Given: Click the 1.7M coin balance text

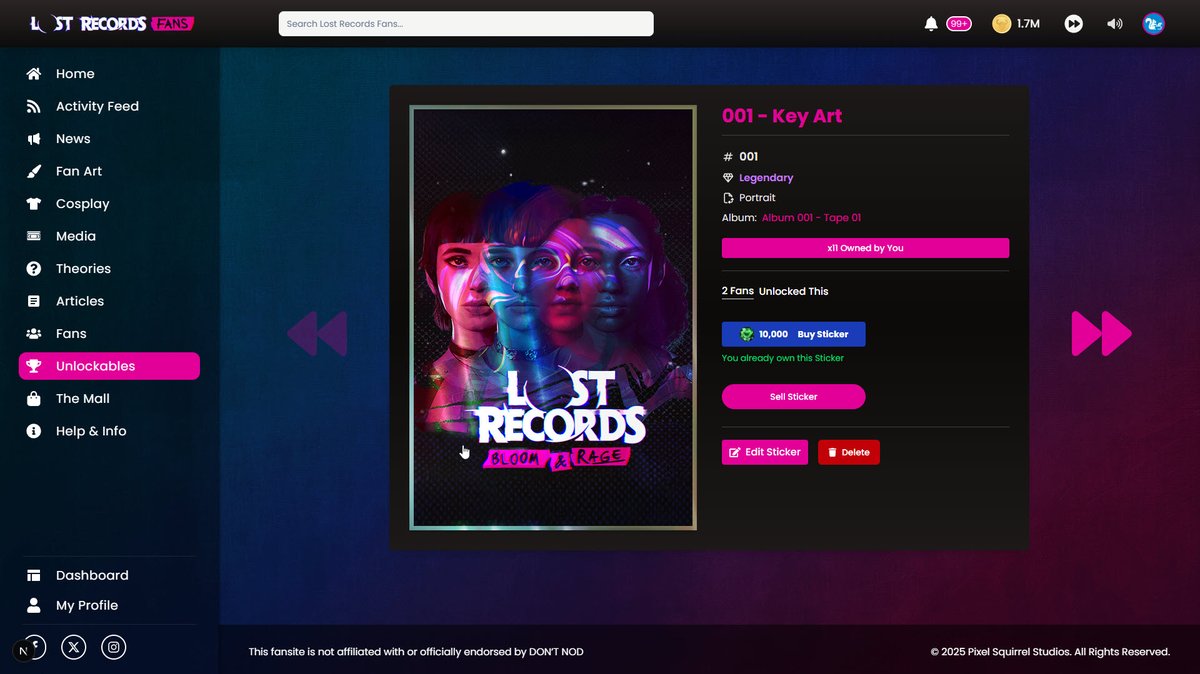Looking at the screenshot, I should pyautogui.click(x=1028, y=24).
